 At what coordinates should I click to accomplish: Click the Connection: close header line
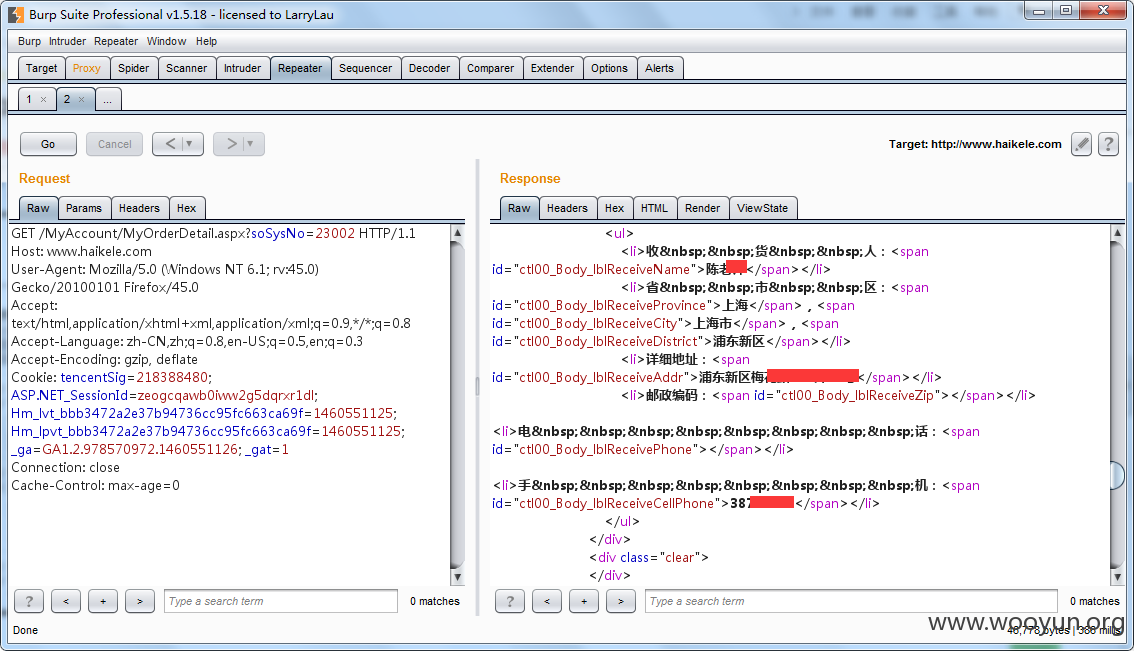pyautogui.click(x=65, y=467)
